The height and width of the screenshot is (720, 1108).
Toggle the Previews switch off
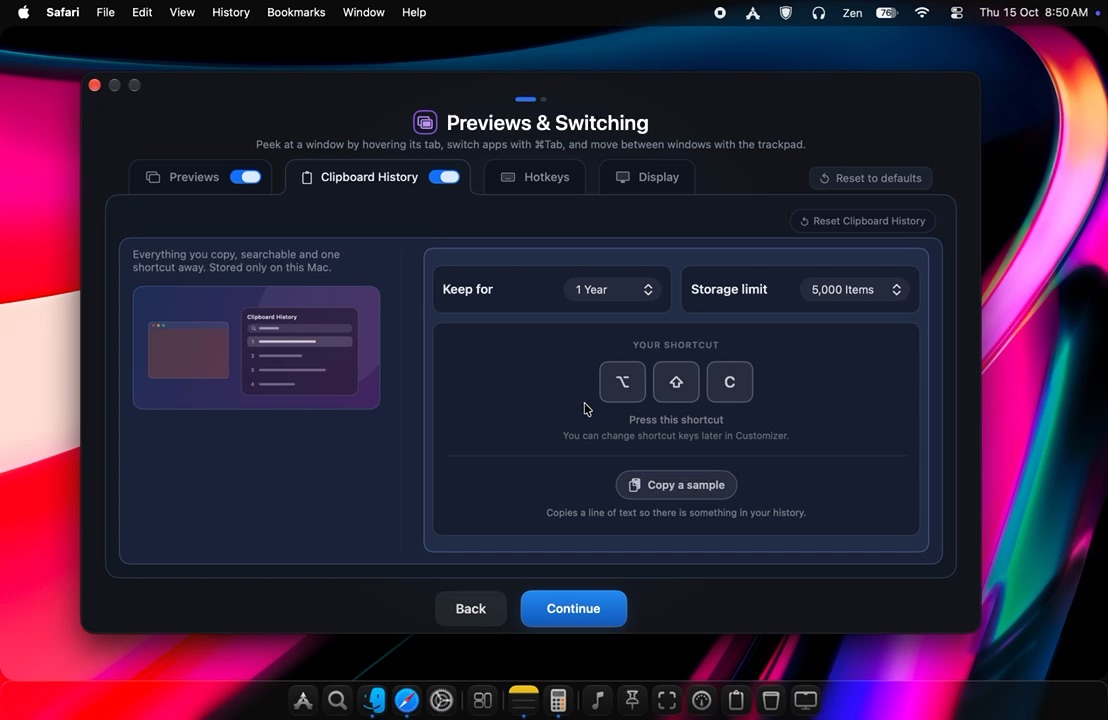(x=245, y=177)
